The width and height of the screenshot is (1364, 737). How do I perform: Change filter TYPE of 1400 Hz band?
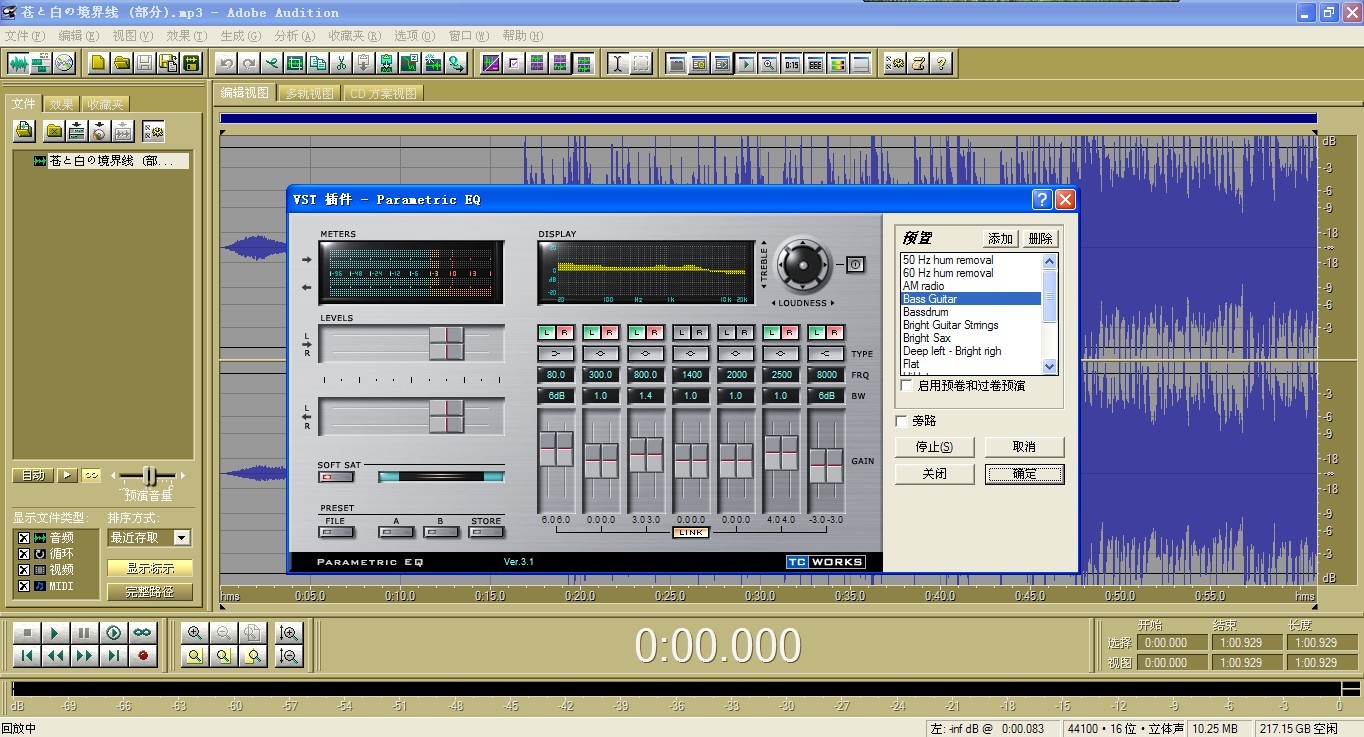click(x=691, y=354)
